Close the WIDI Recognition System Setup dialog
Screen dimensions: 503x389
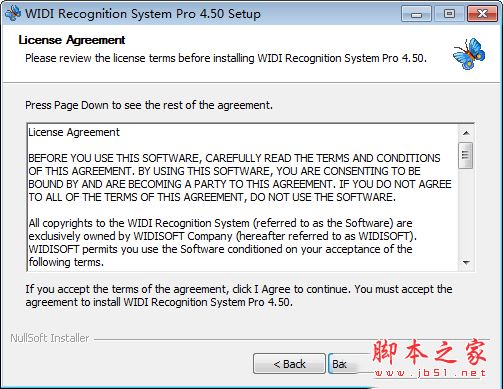(x=482, y=14)
